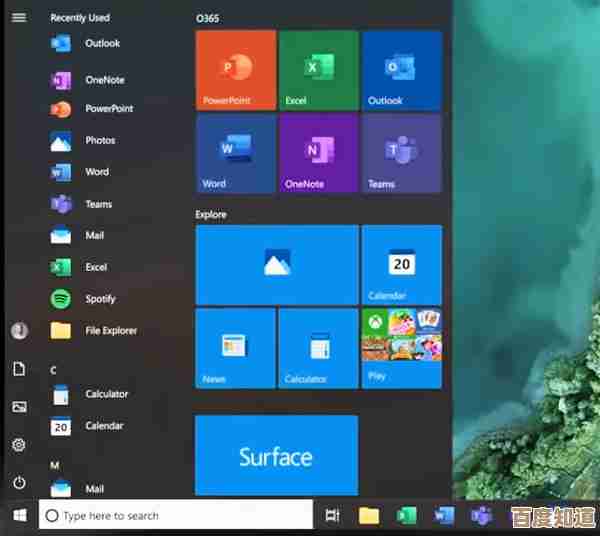
Task: Click the Windows Start button
Action: (x=20, y=515)
